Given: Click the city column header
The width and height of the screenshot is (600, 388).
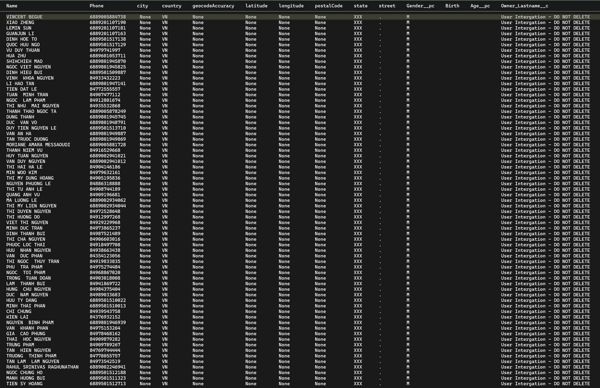Looking at the screenshot, I should (142, 6).
